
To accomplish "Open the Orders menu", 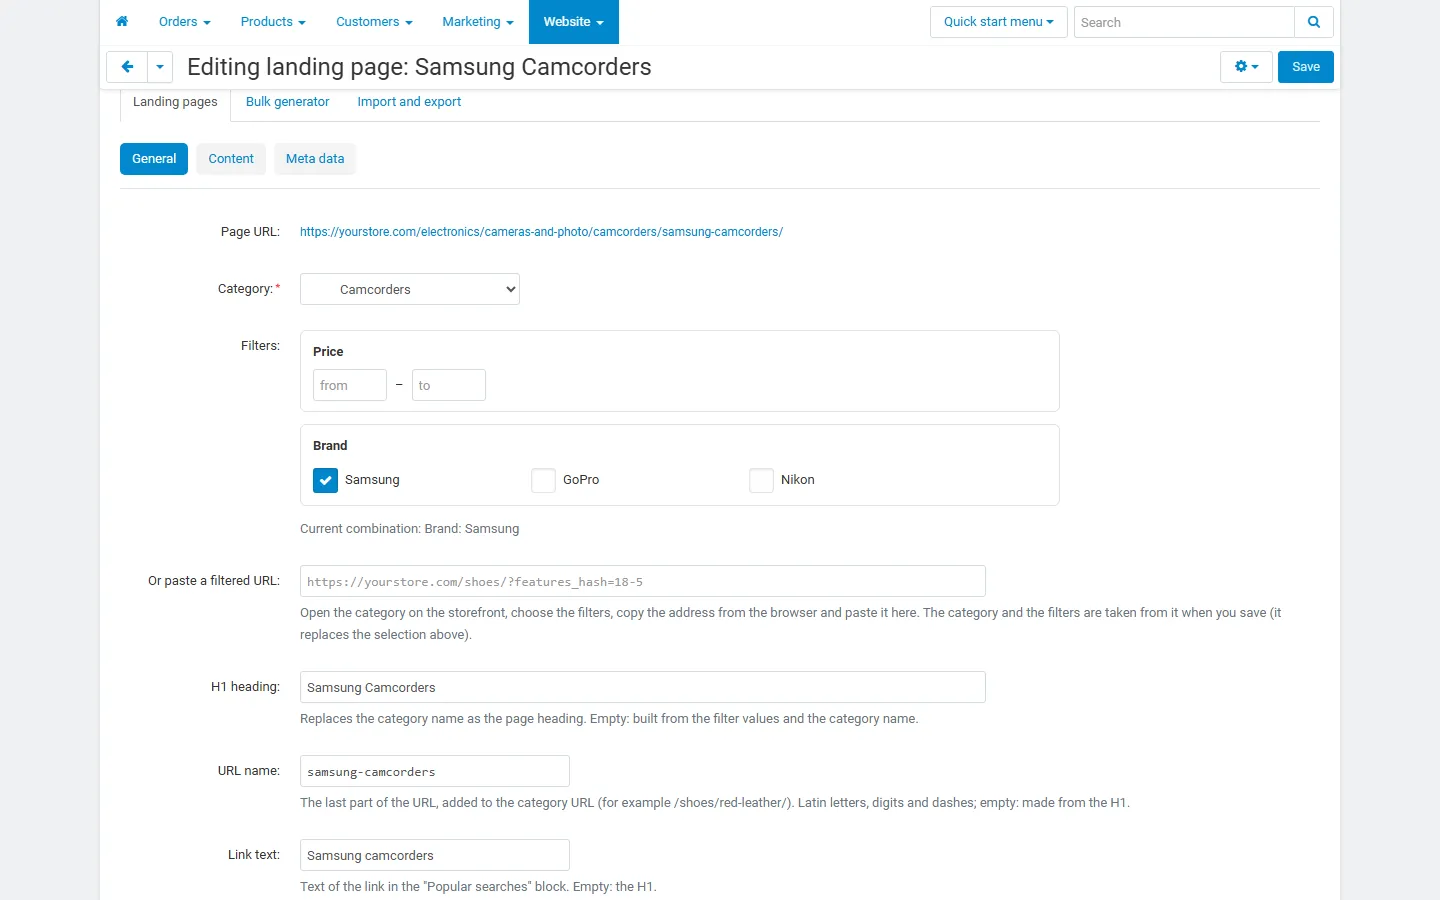I will click(x=185, y=22).
